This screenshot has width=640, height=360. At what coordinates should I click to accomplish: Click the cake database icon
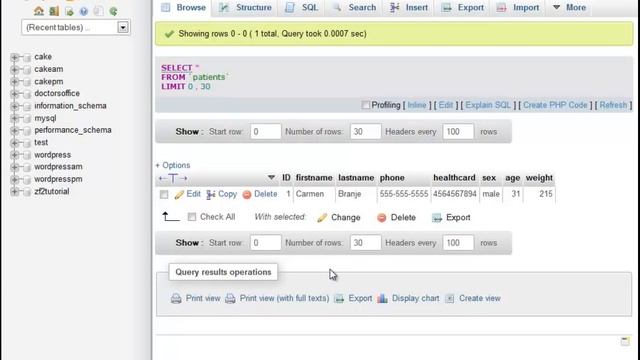click(x=27, y=57)
